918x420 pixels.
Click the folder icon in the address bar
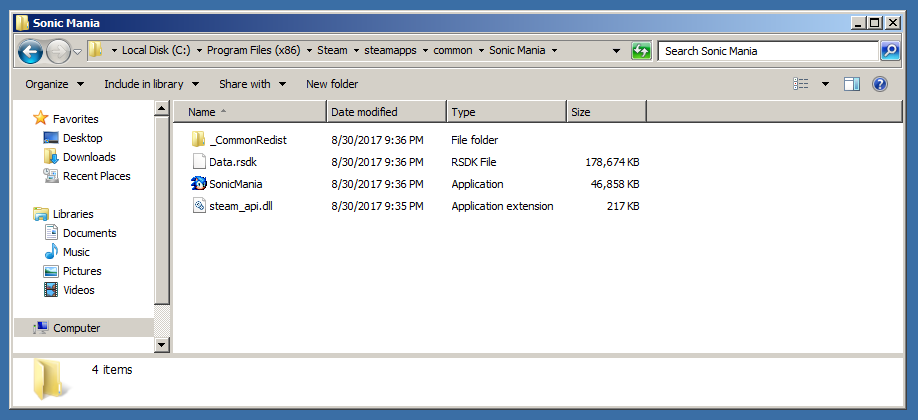(x=96, y=50)
